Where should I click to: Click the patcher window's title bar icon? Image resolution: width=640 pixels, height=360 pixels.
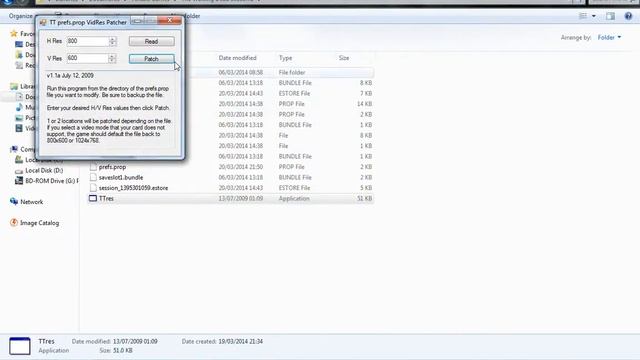click(x=43, y=22)
